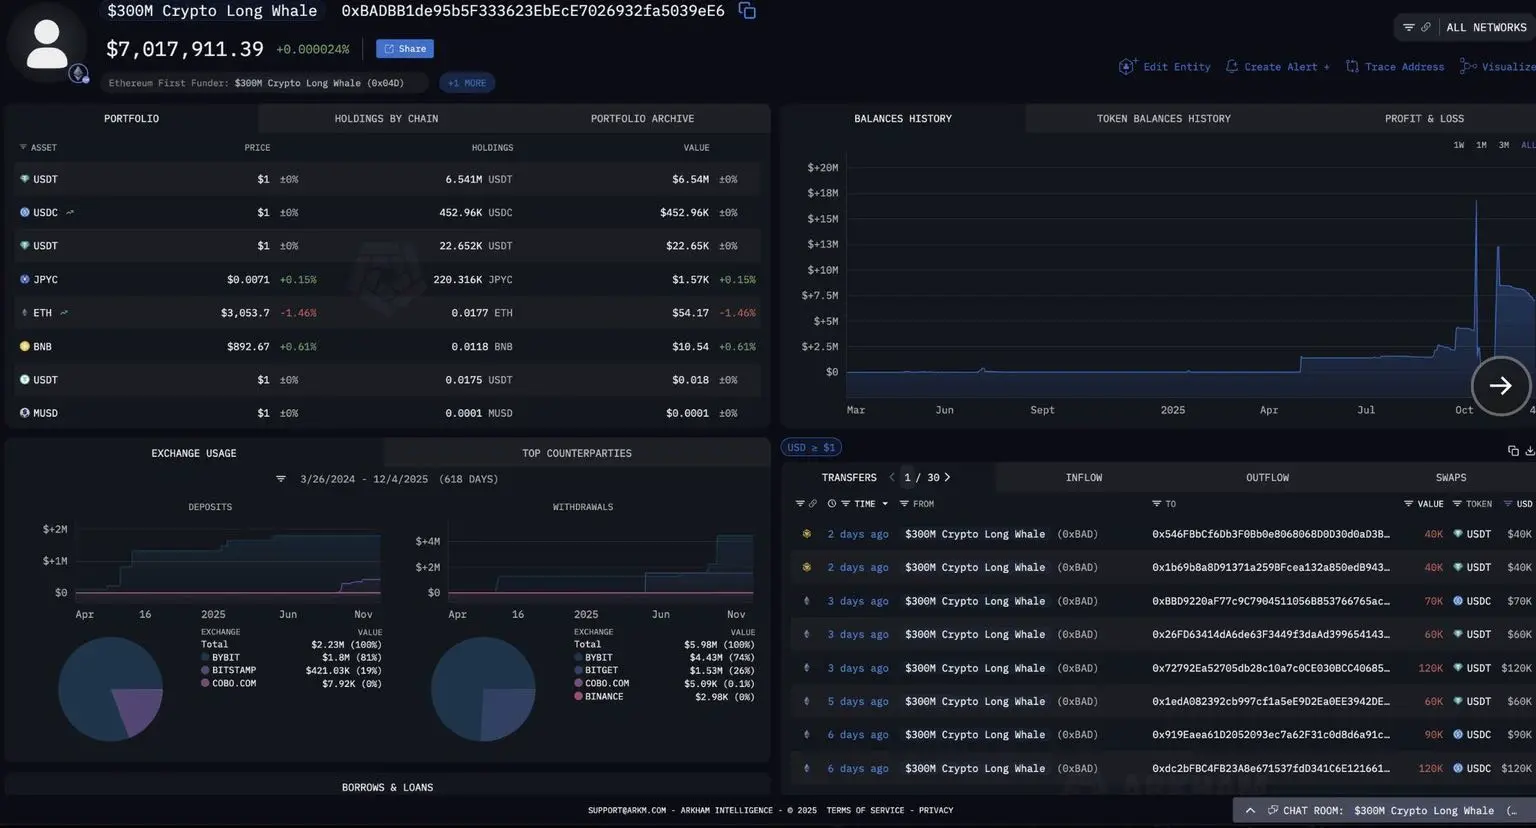Copy the wallet address with the copy icon
1536x828 pixels.
click(x=747, y=11)
